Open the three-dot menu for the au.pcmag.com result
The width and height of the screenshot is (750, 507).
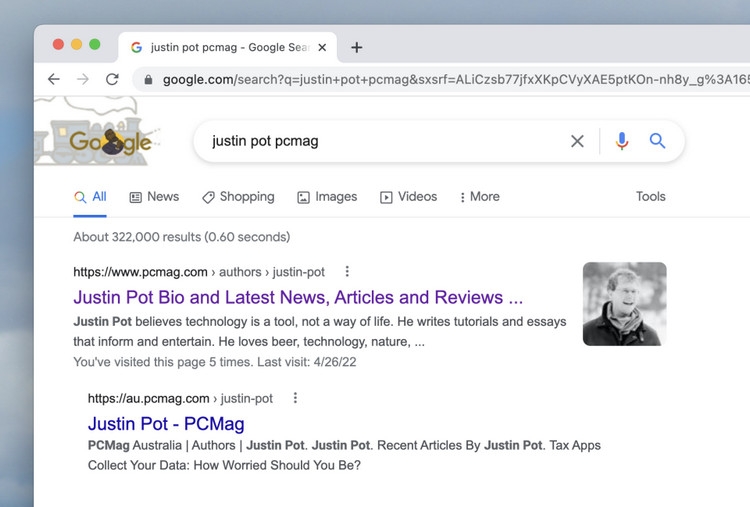[x=295, y=398]
